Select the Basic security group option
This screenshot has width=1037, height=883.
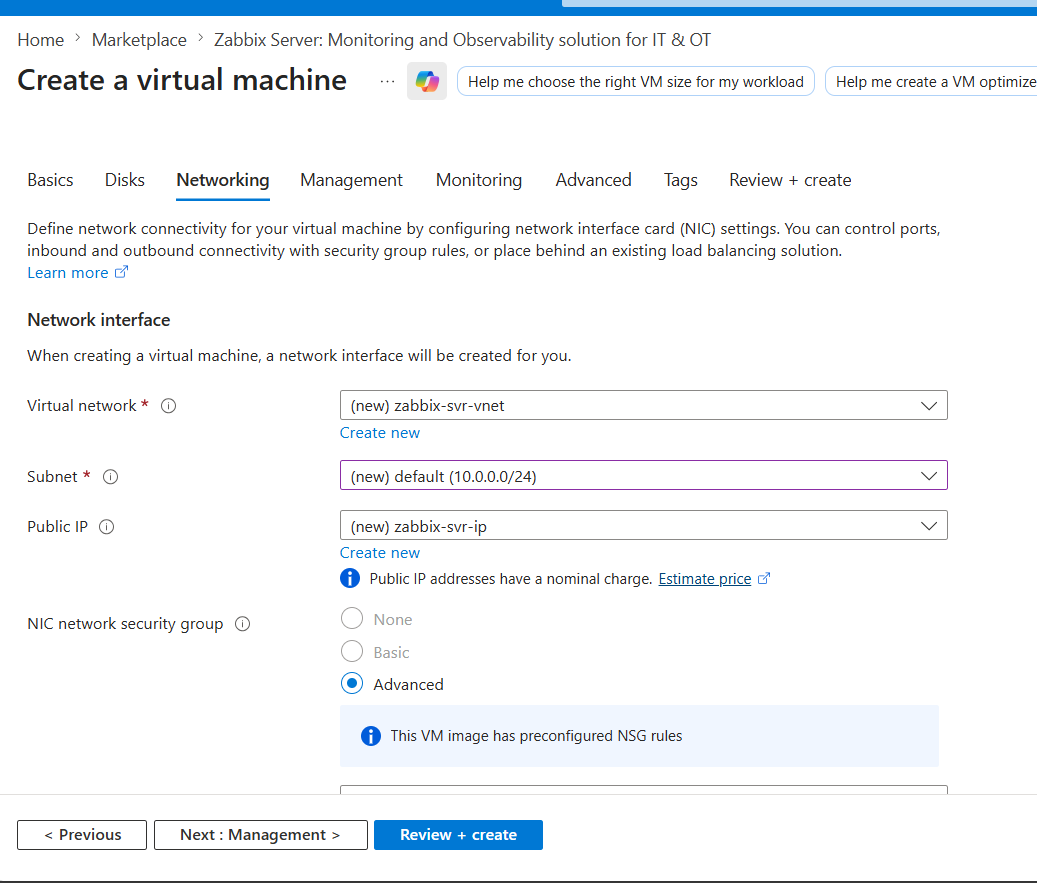[x=352, y=651]
